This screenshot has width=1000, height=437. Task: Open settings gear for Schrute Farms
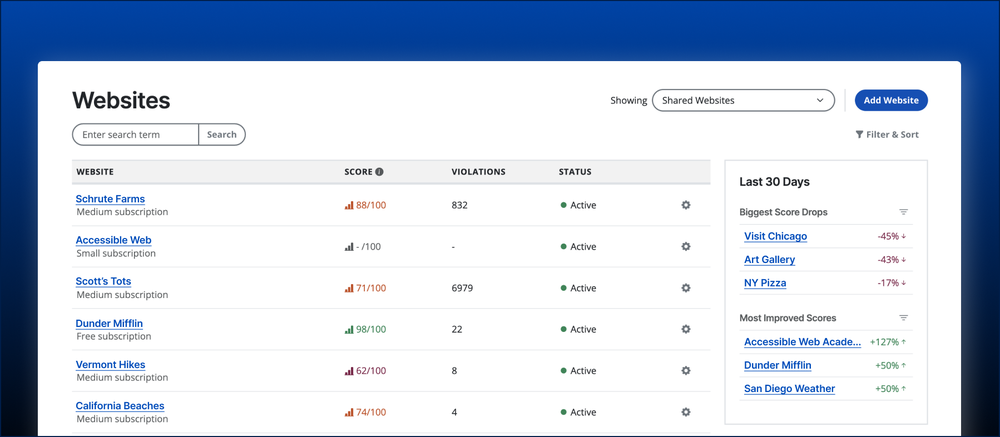686,205
